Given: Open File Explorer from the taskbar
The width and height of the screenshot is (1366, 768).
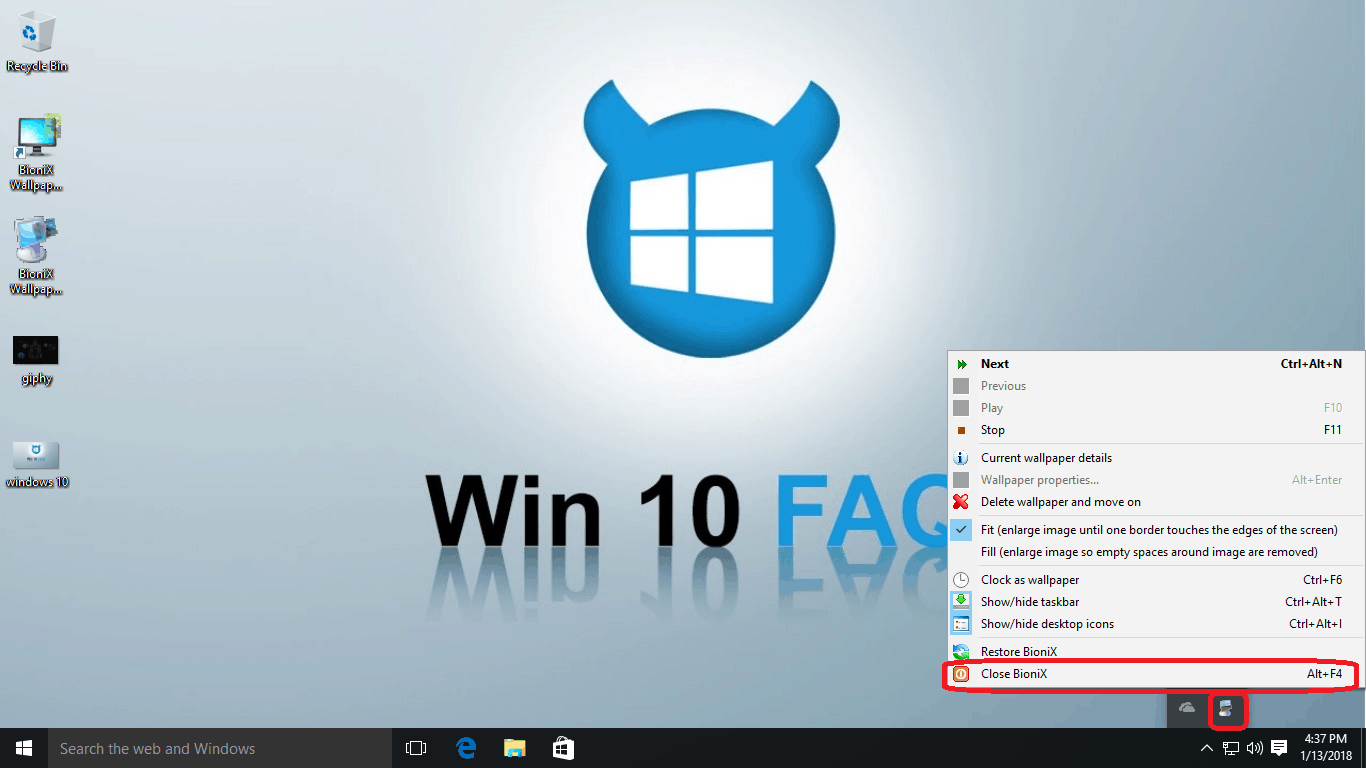Looking at the screenshot, I should click(x=514, y=748).
